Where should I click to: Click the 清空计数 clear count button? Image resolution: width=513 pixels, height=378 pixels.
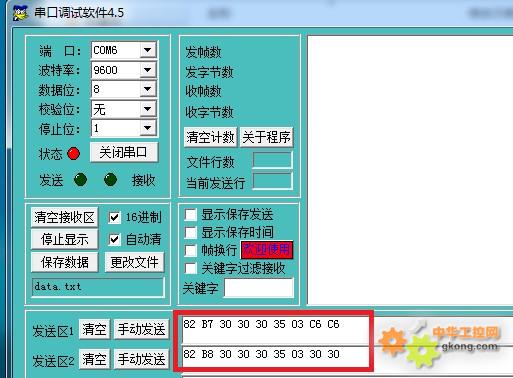pyautogui.click(x=210, y=137)
